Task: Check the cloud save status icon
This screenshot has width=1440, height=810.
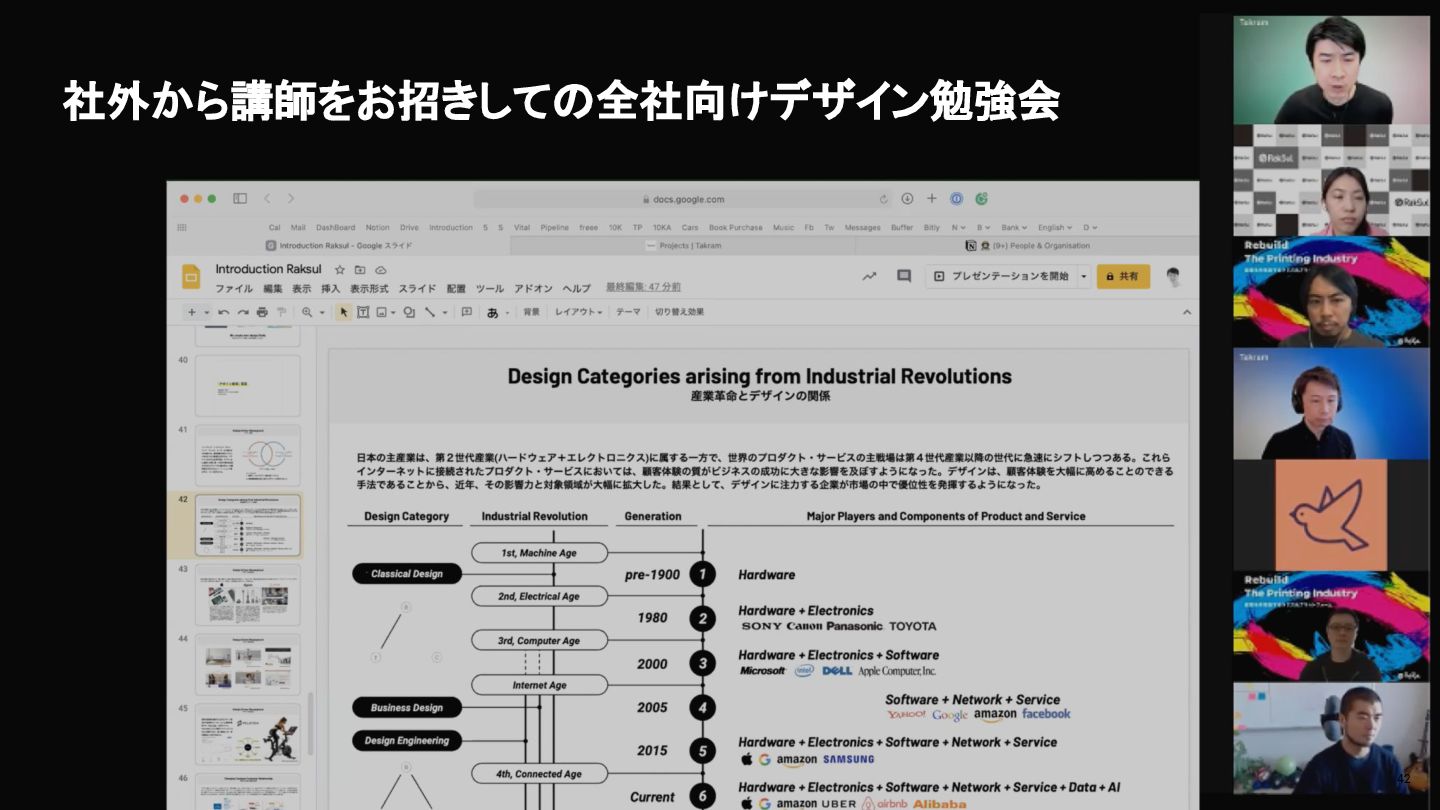Action: (381, 270)
